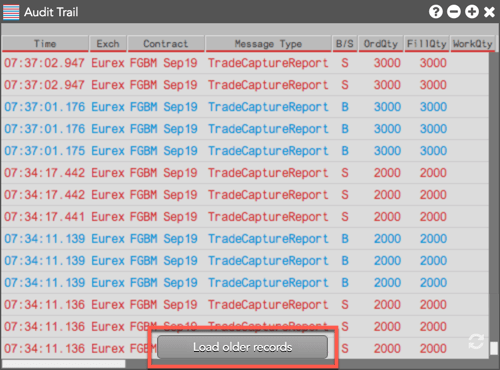
Task: Click Eurex in the 07:37:01.175 row
Action: pos(108,151)
